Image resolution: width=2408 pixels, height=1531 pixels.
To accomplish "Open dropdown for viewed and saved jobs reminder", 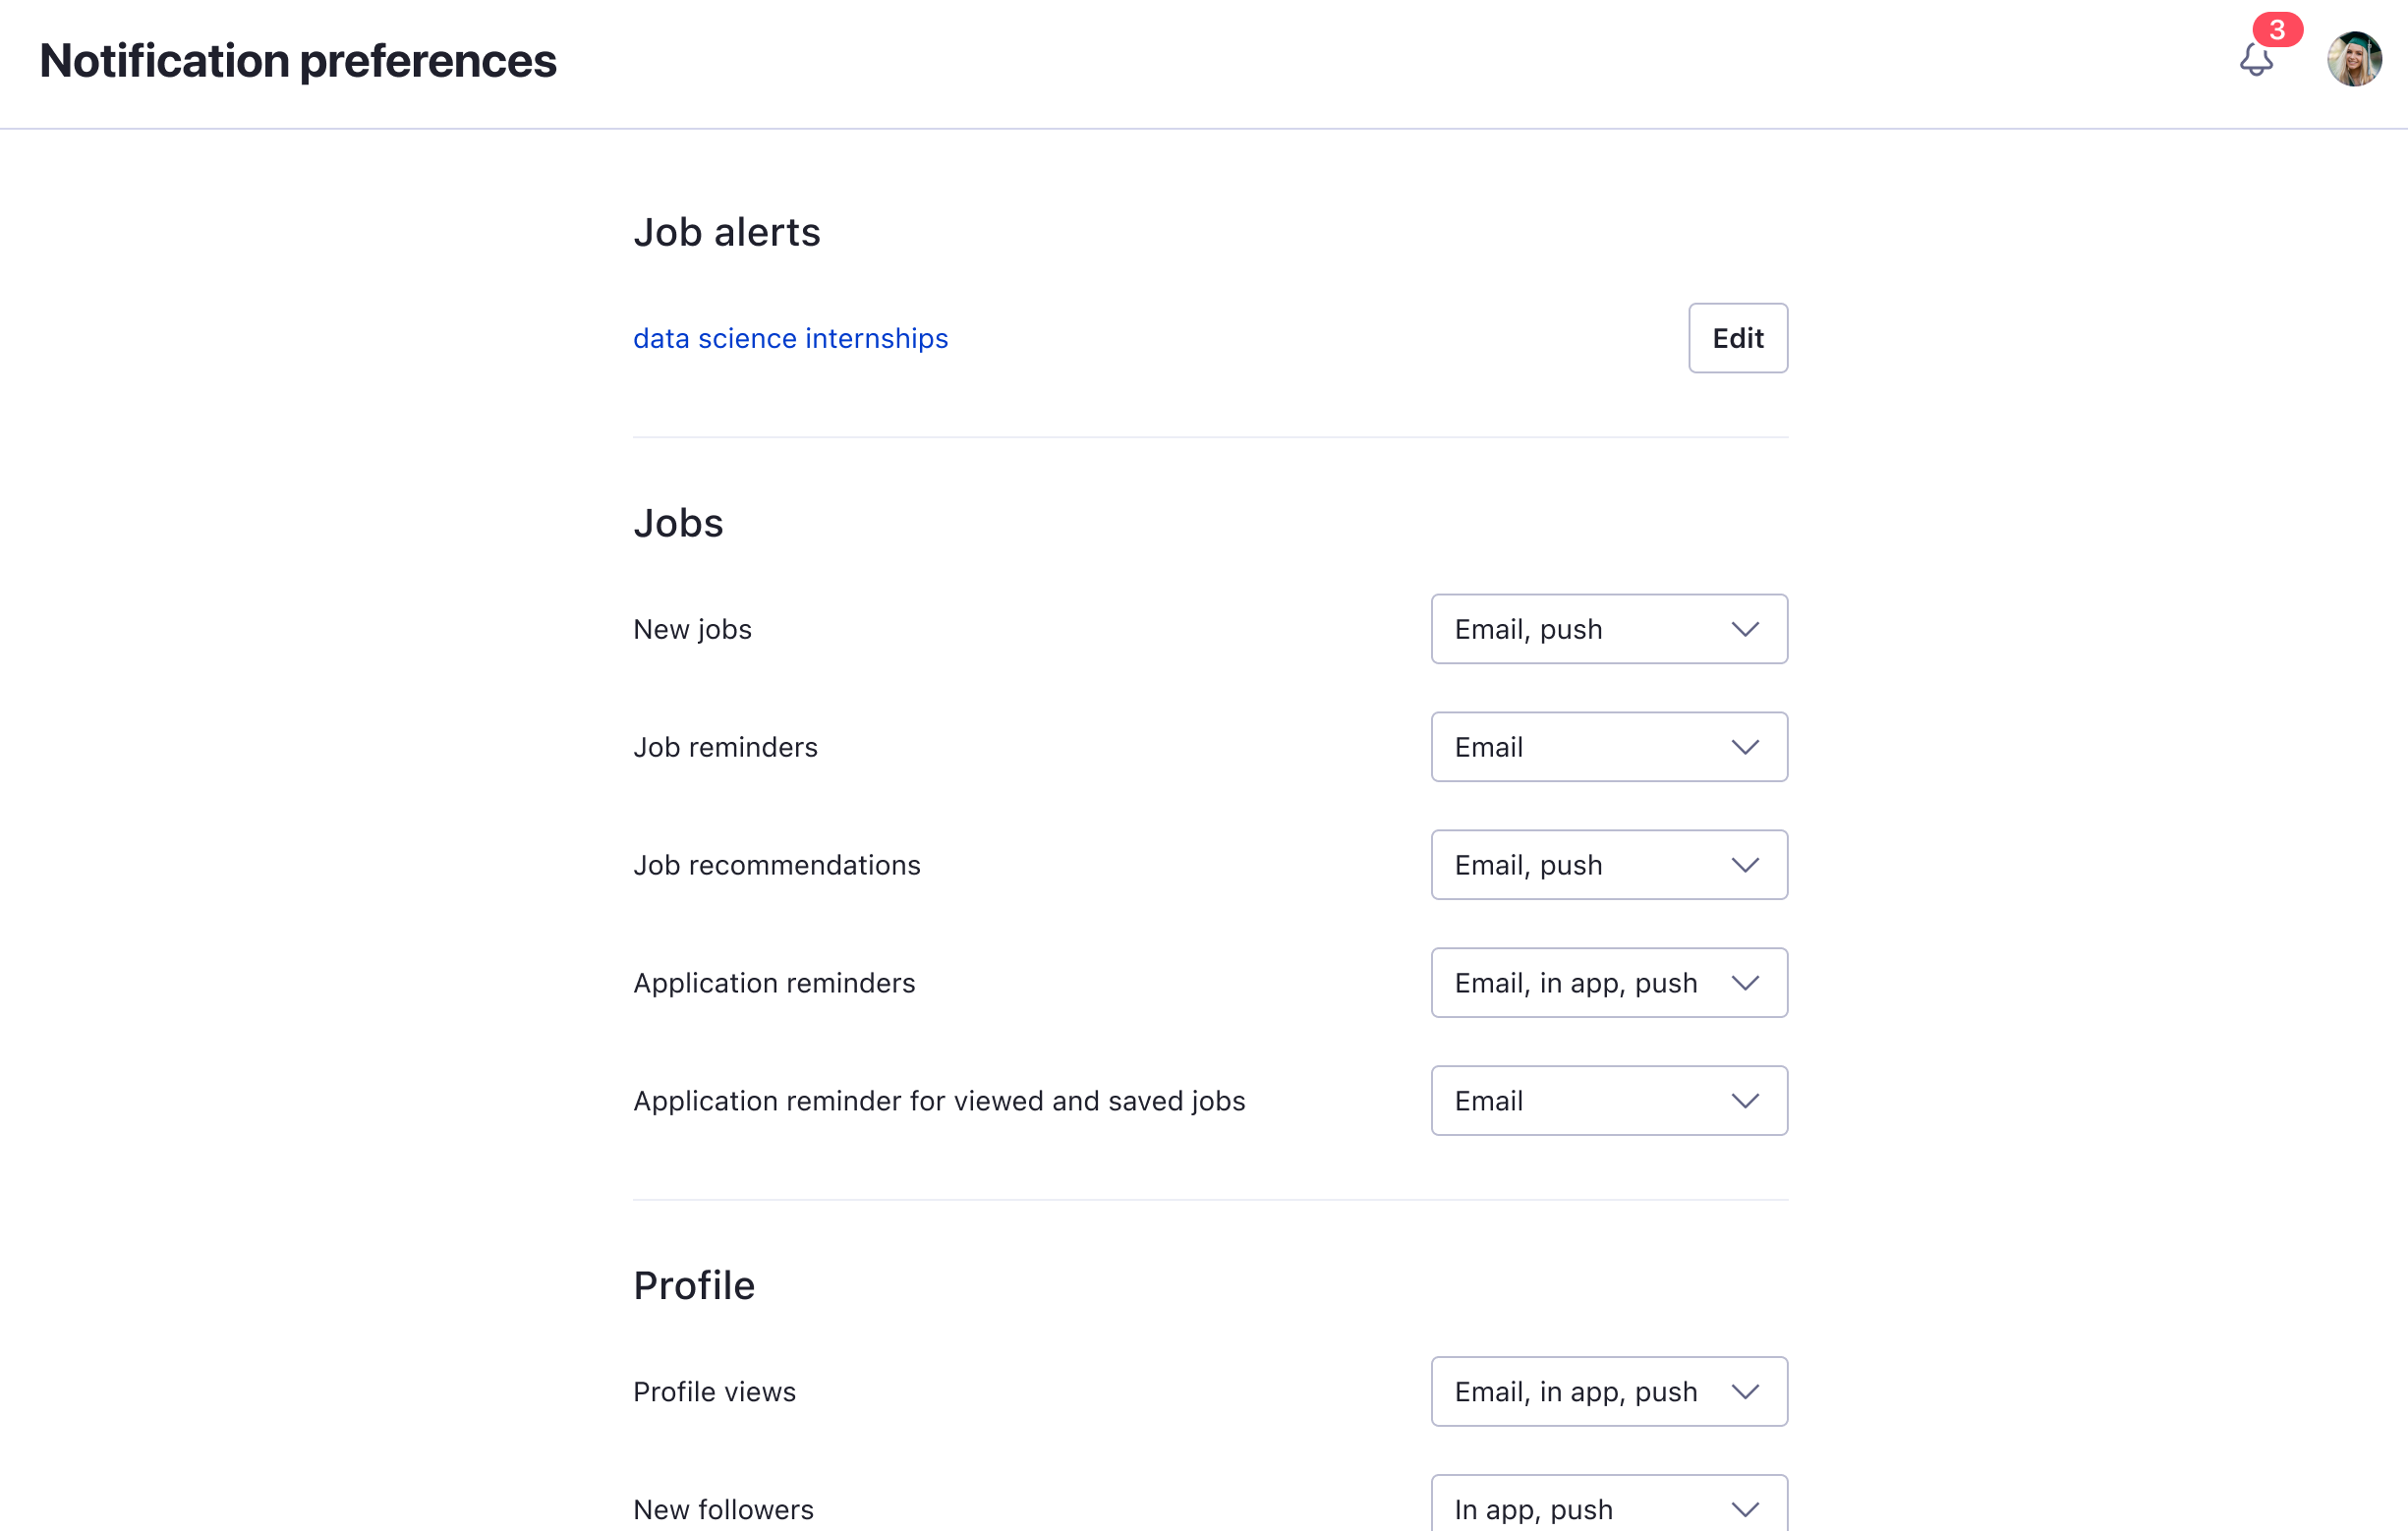I will 1609,1101.
